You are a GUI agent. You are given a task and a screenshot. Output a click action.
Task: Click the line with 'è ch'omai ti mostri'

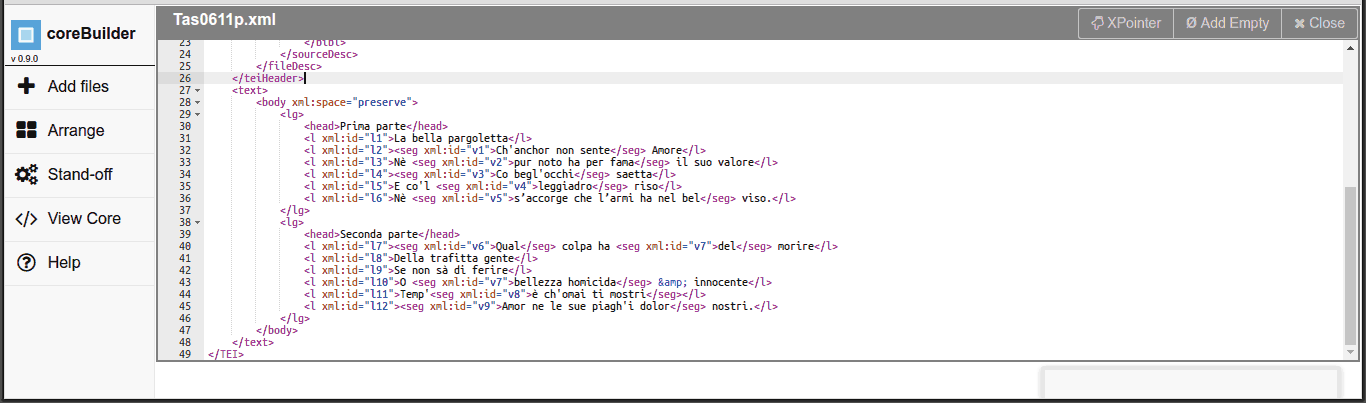[508, 294]
